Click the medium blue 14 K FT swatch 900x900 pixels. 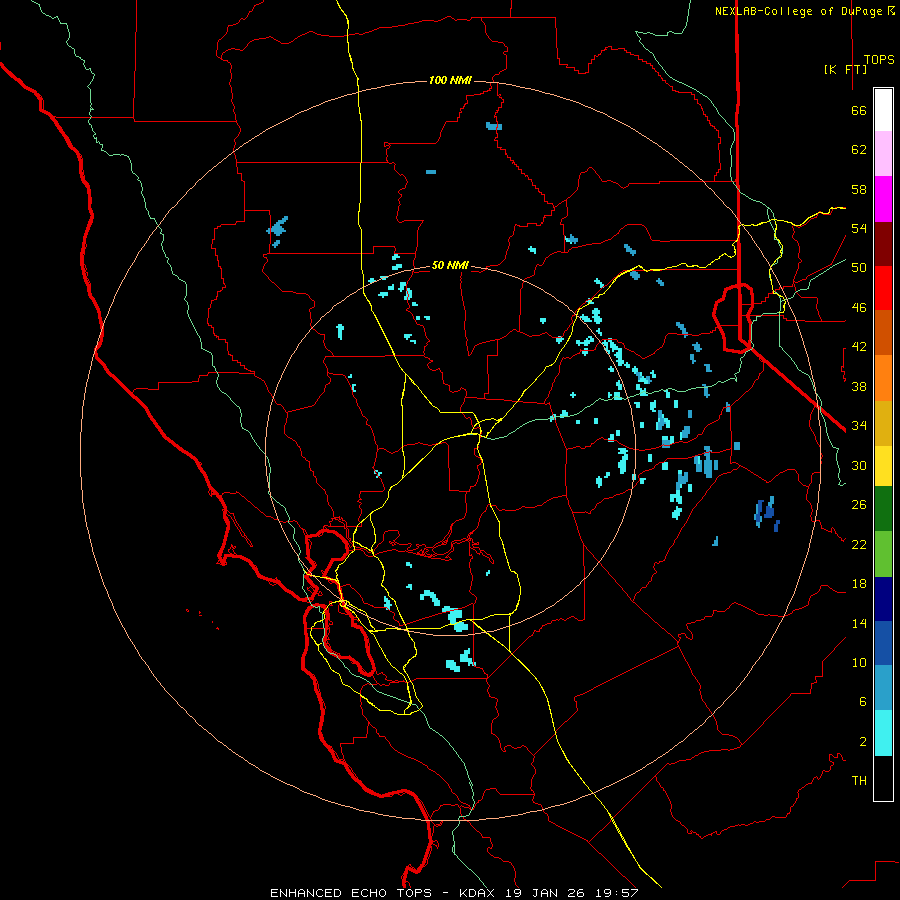pos(883,643)
